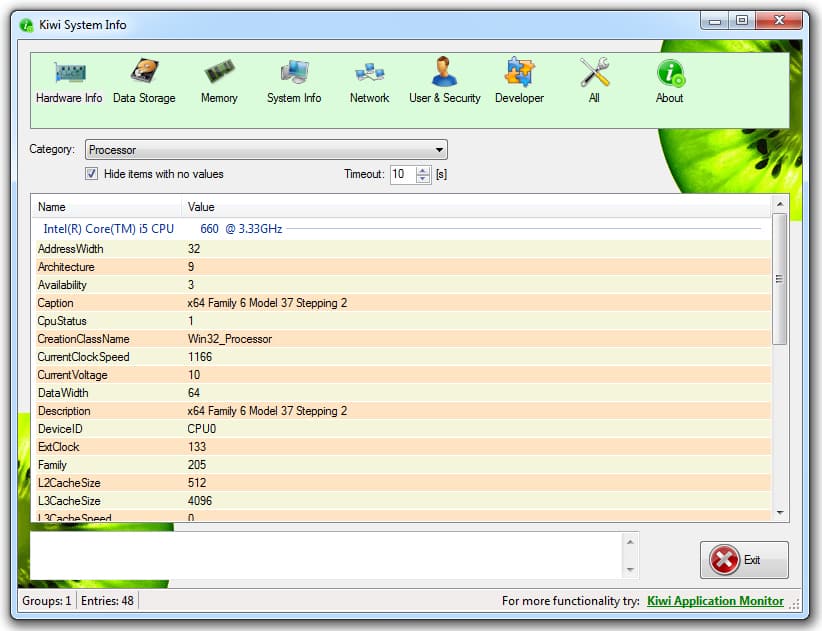Click the Win32_Processor value
The width and height of the screenshot is (822, 631).
click(230, 339)
